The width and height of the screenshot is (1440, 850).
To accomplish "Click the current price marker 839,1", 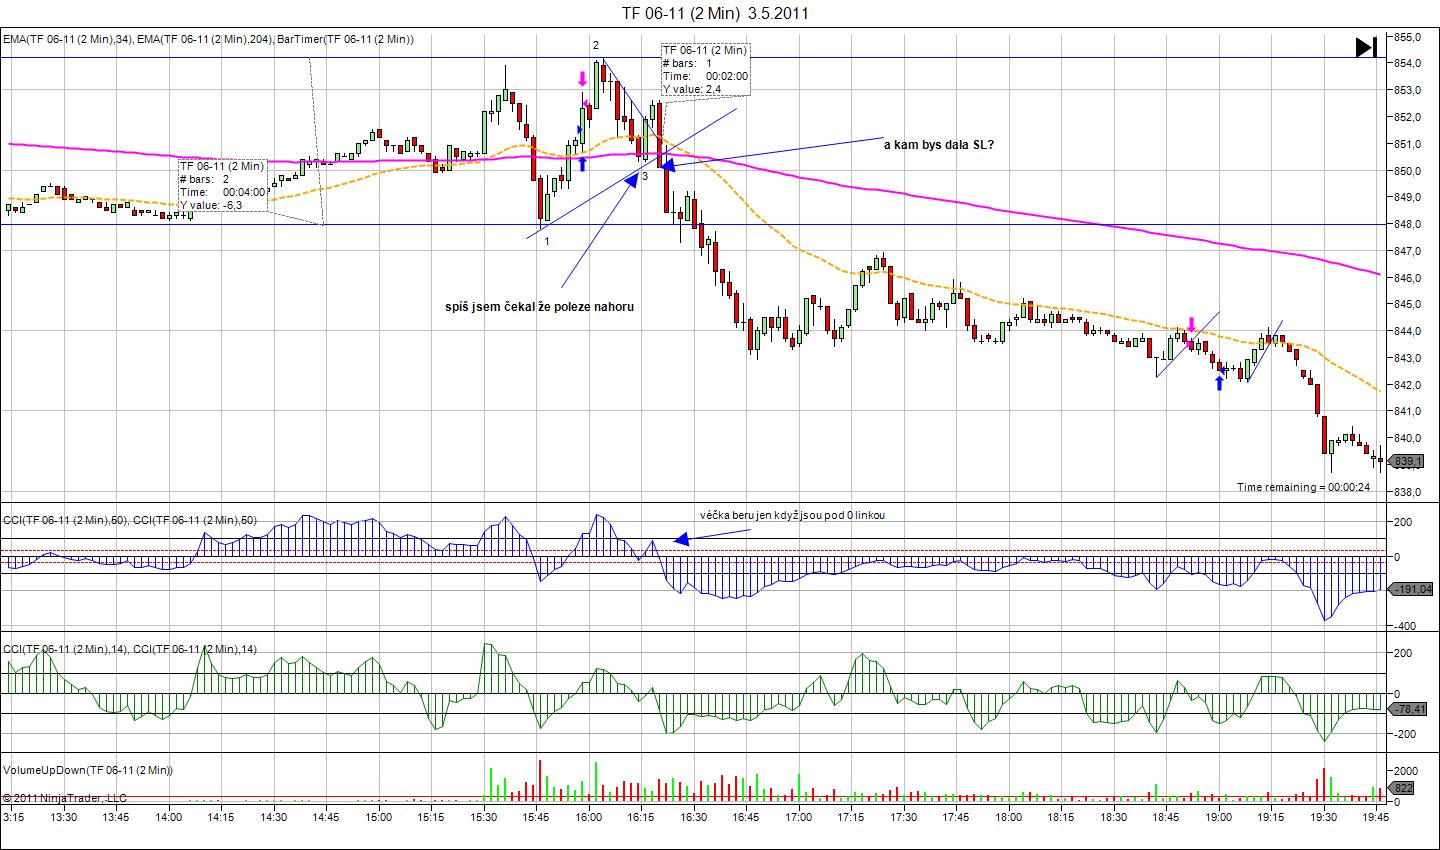I will (x=1407, y=461).
